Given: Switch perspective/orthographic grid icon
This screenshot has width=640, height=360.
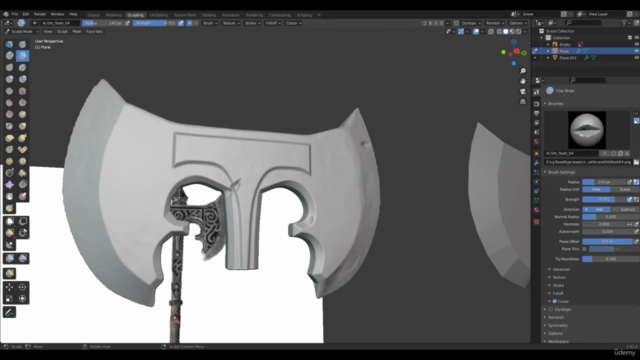Looking at the screenshot, I should click(523, 102).
